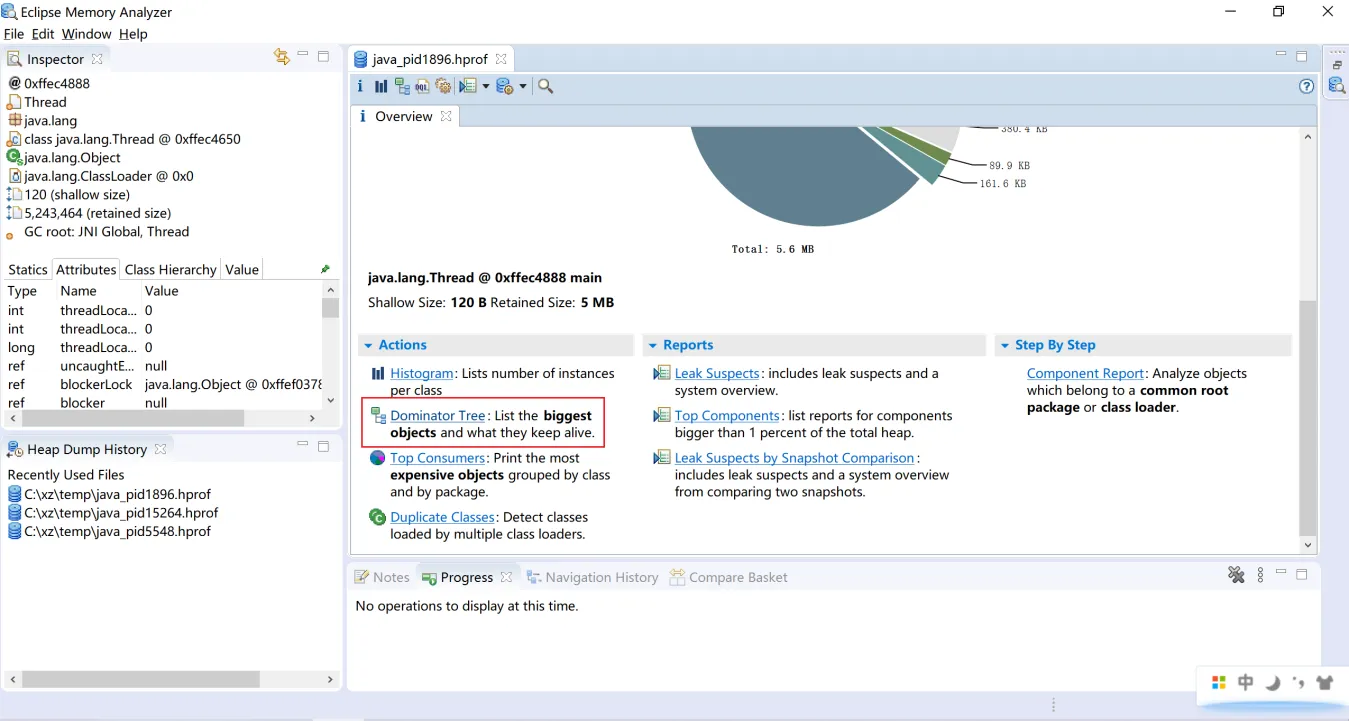
Task: Switch to the Value tab
Action: pyautogui.click(x=242, y=269)
